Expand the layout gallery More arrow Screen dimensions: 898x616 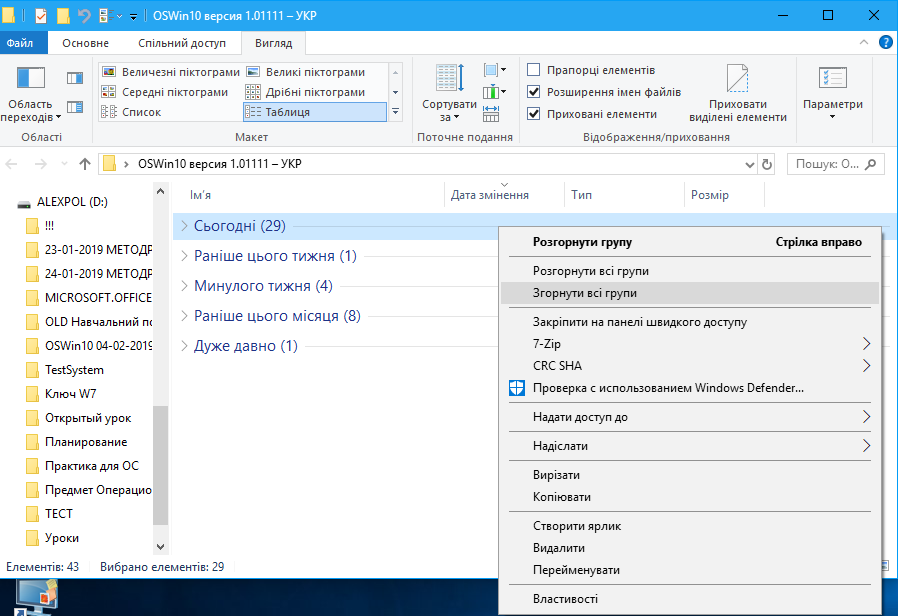(x=395, y=112)
